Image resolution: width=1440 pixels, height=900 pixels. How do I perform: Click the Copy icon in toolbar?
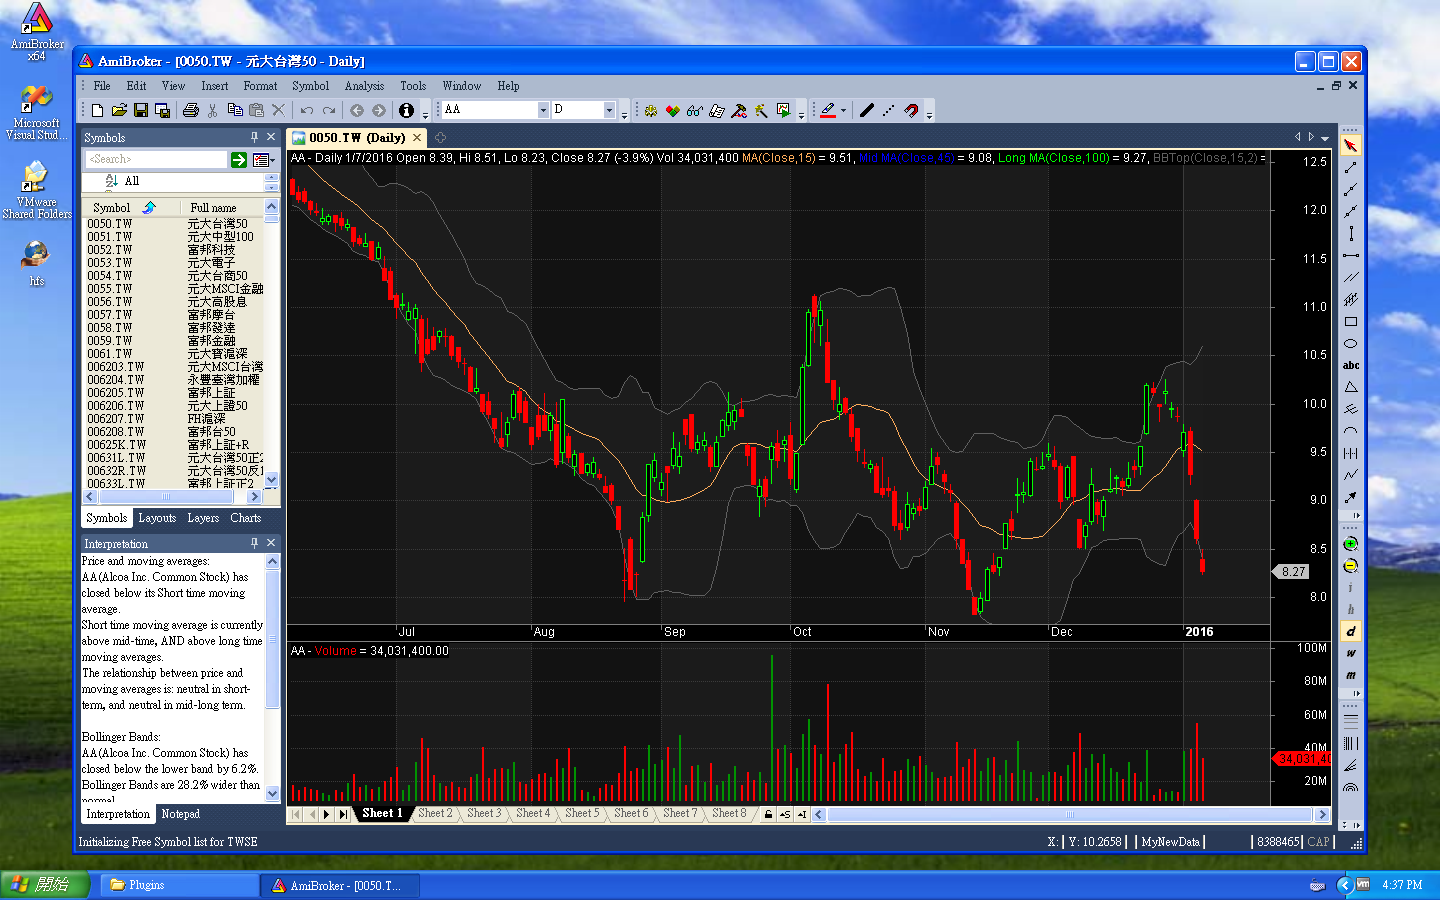[235, 110]
